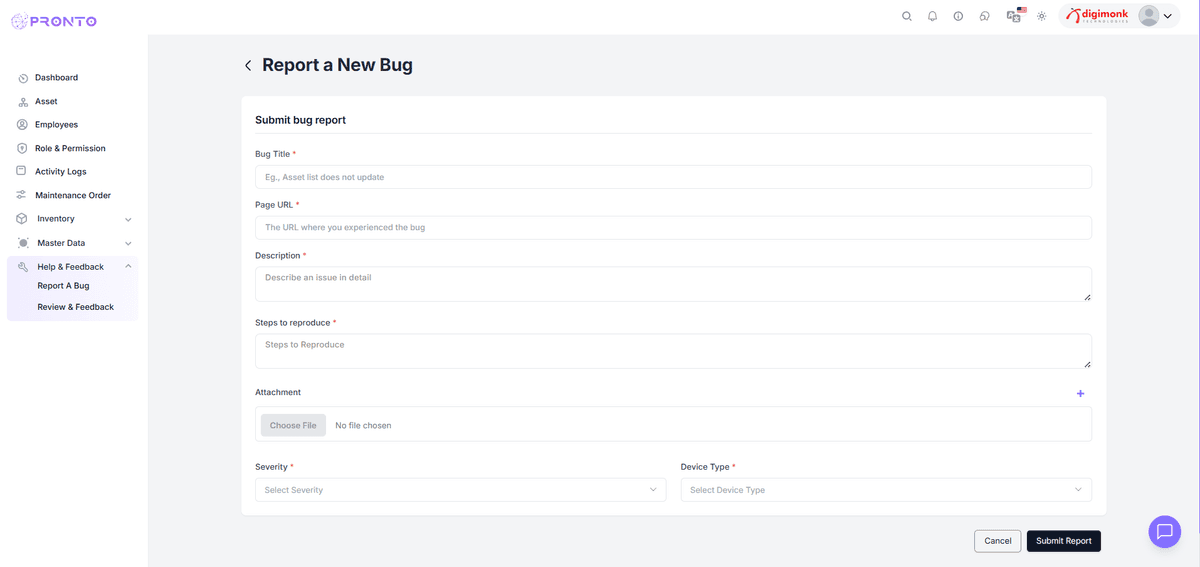Open the headset support icon
The height and width of the screenshot is (567, 1200).
pos(985,16)
